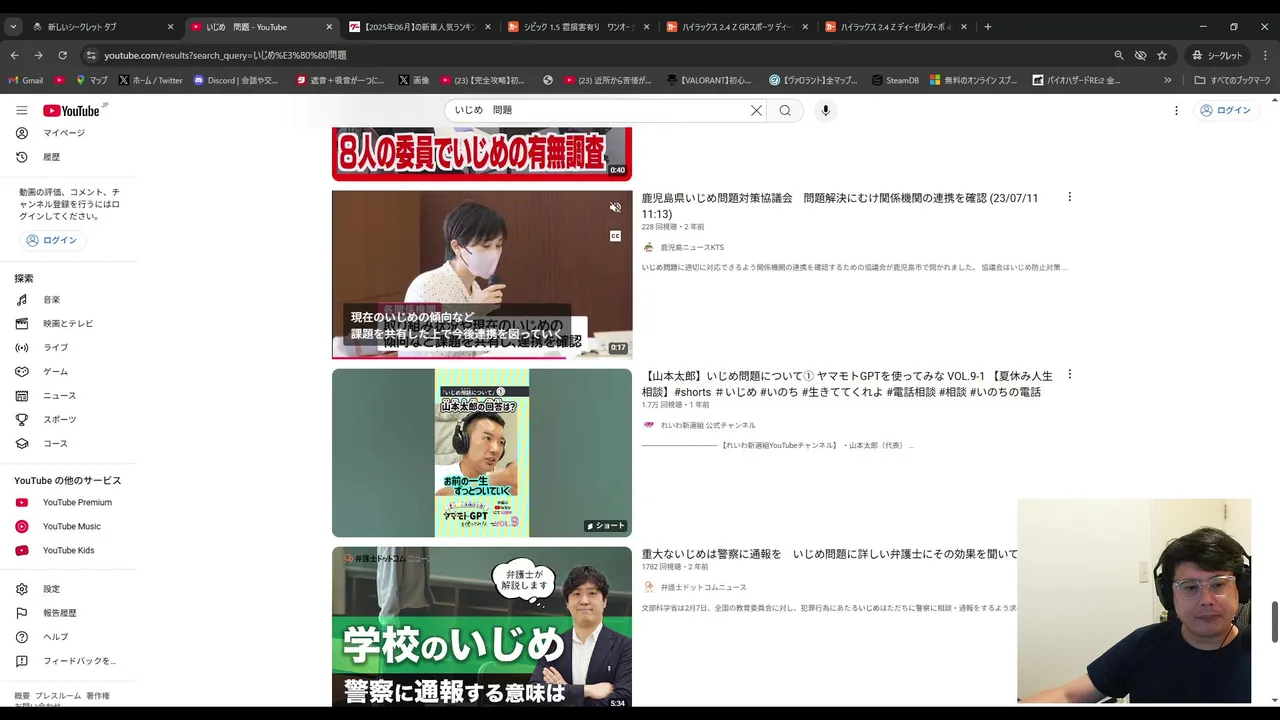Open プレスルーム footer link
Screen dimensions: 1280x720
(58, 696)
